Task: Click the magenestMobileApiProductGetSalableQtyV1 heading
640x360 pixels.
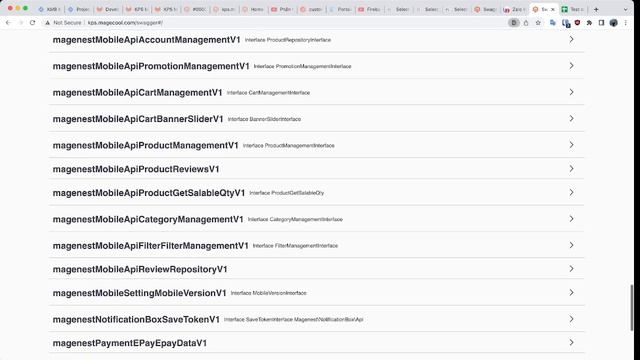Action: pos(149,193)
